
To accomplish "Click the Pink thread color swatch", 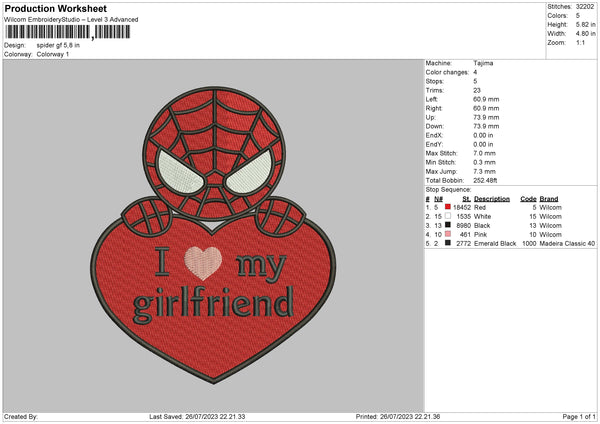I will (448, 234).
